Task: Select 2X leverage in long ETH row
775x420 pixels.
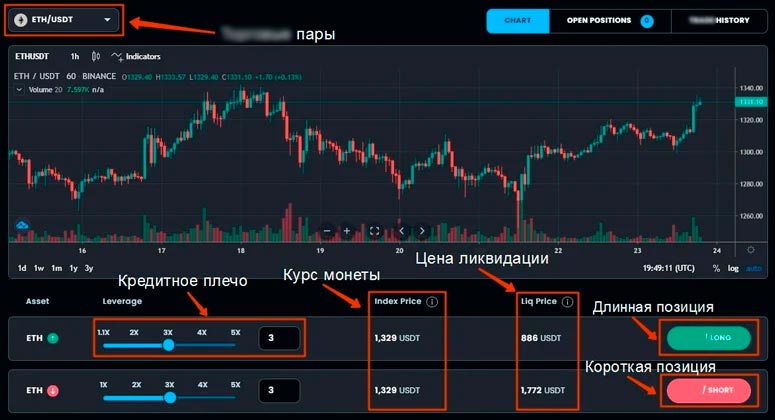Action: [134, 333]
